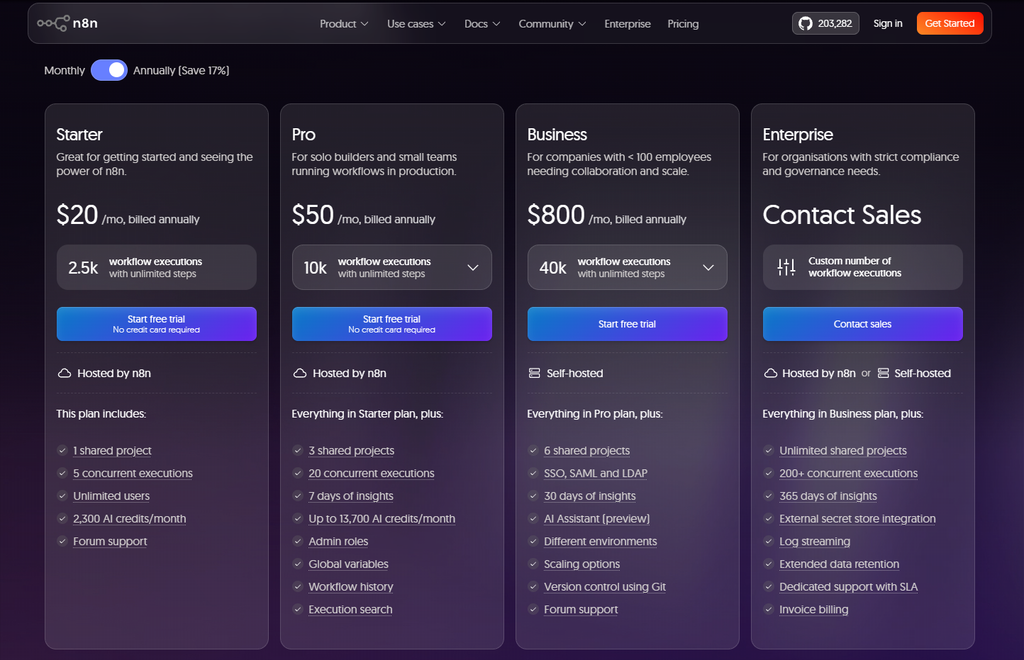Image resolution: width=1024 pixels, height=660 pixels.
Task: Click the Up to 13,700 AI credits/month link
Action: pyautogui.click(x=381, y=518)
